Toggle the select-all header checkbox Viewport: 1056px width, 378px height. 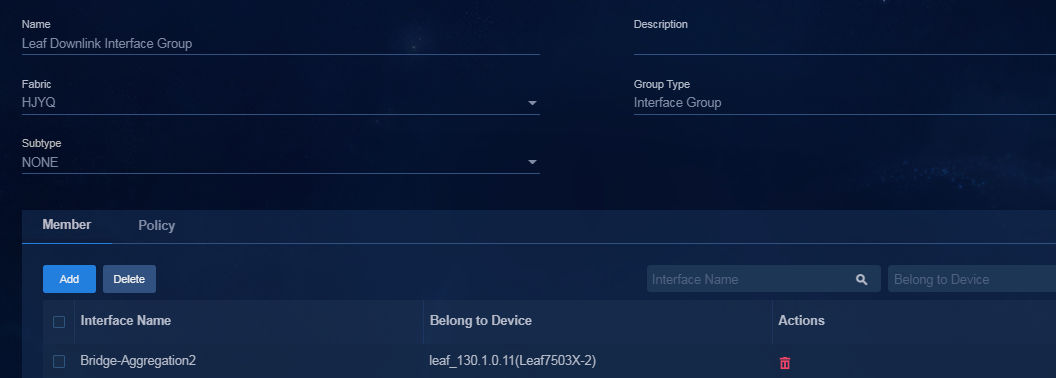click(59, 321)
